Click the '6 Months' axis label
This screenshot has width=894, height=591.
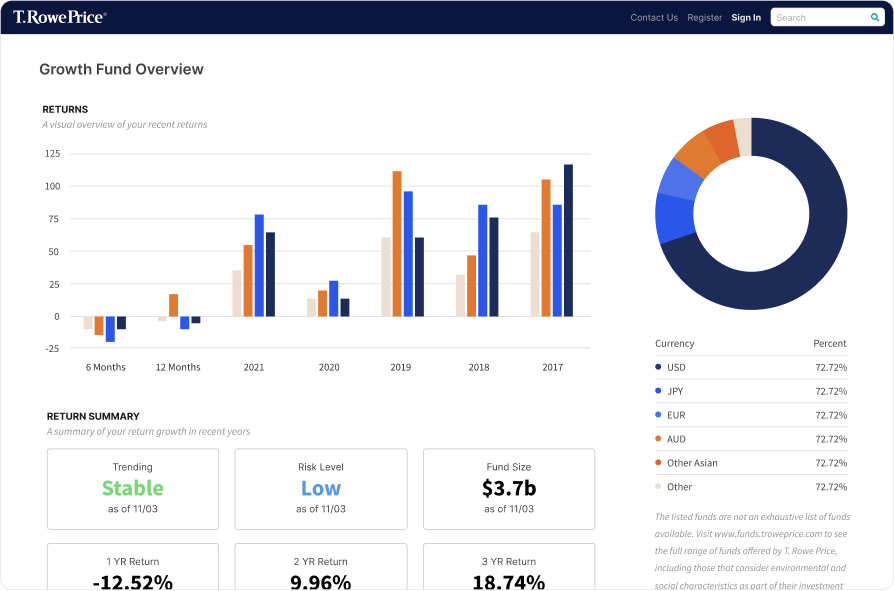click(105, 368)
